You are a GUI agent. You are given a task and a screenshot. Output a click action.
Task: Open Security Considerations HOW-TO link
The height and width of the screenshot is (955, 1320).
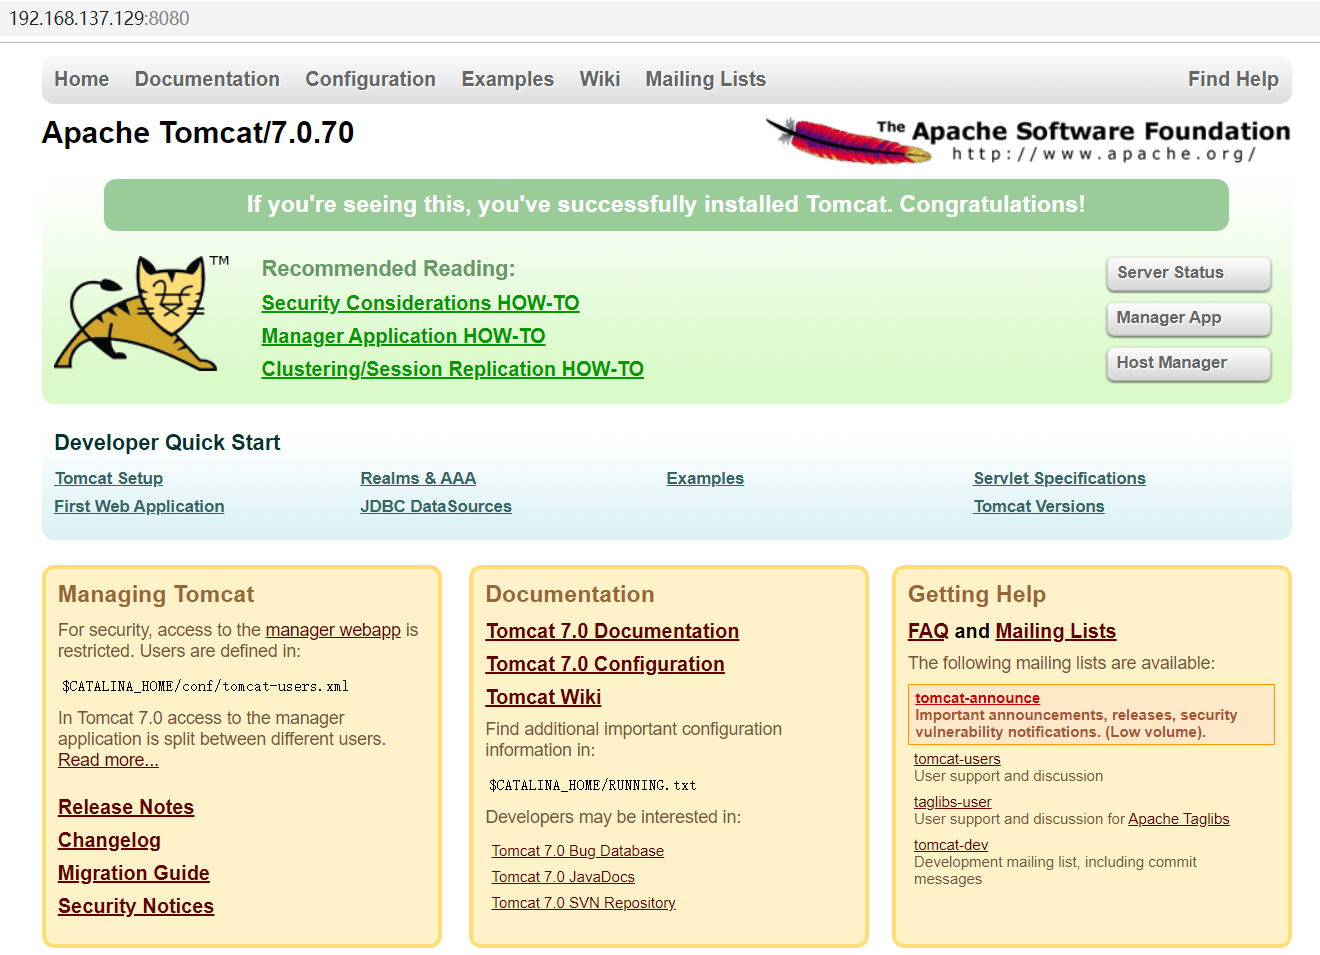[x=420, y=303]
